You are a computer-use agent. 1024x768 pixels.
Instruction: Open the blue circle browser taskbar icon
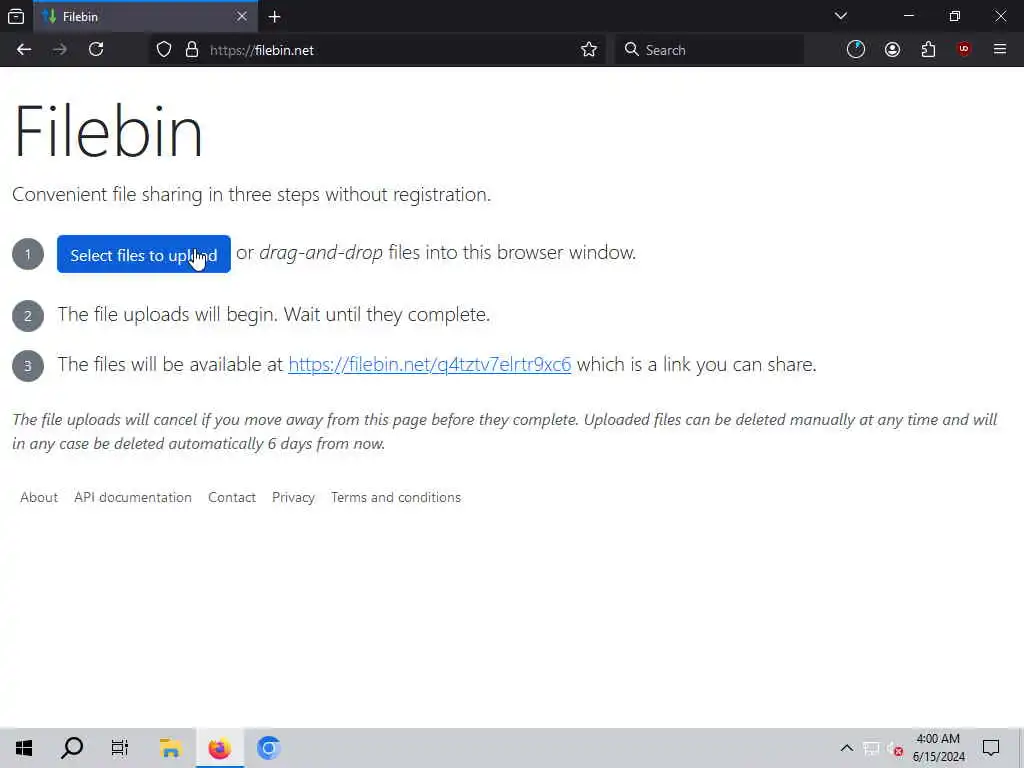pos(268,748)
